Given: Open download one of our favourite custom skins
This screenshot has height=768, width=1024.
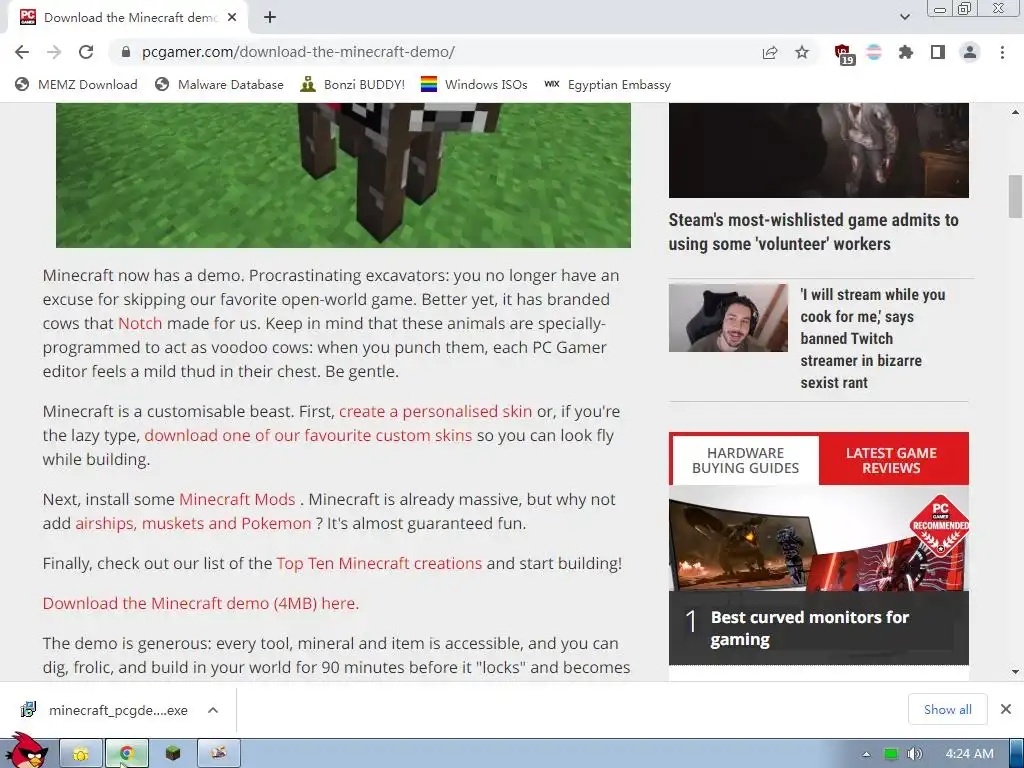Looking at the screenshot, I should point(308,436).
